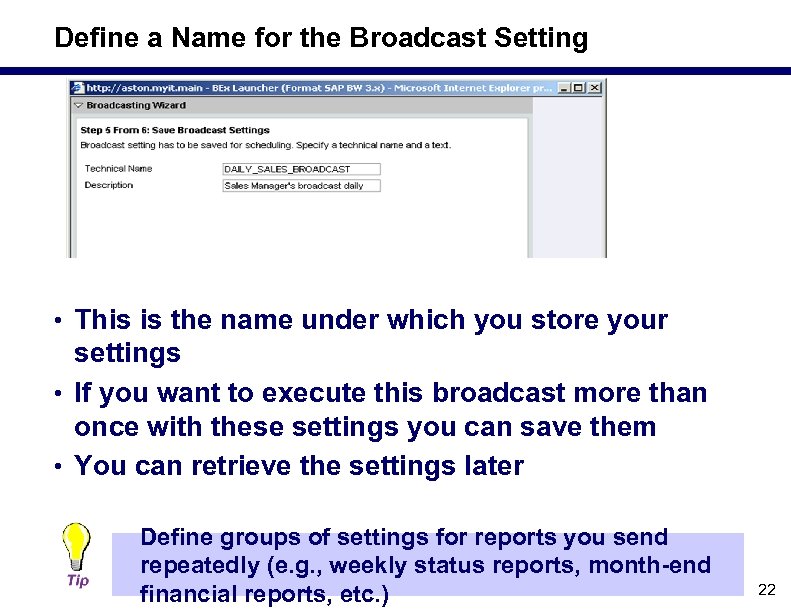Click the 'Technical Name' label

coord(119,169)
